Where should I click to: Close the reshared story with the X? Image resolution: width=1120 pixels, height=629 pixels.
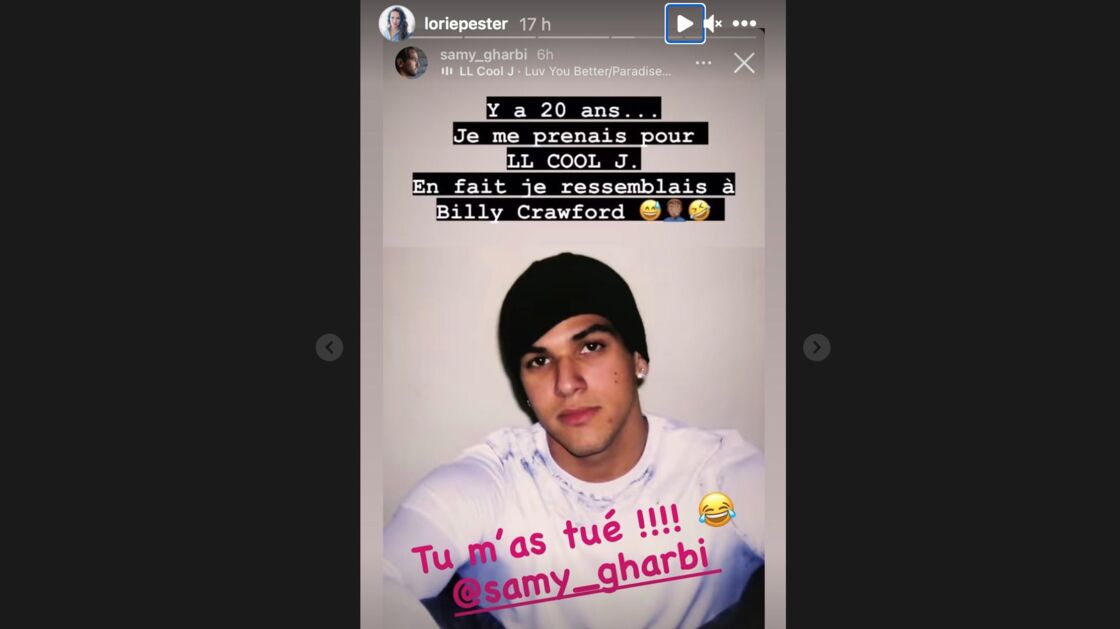click(744, 63)
